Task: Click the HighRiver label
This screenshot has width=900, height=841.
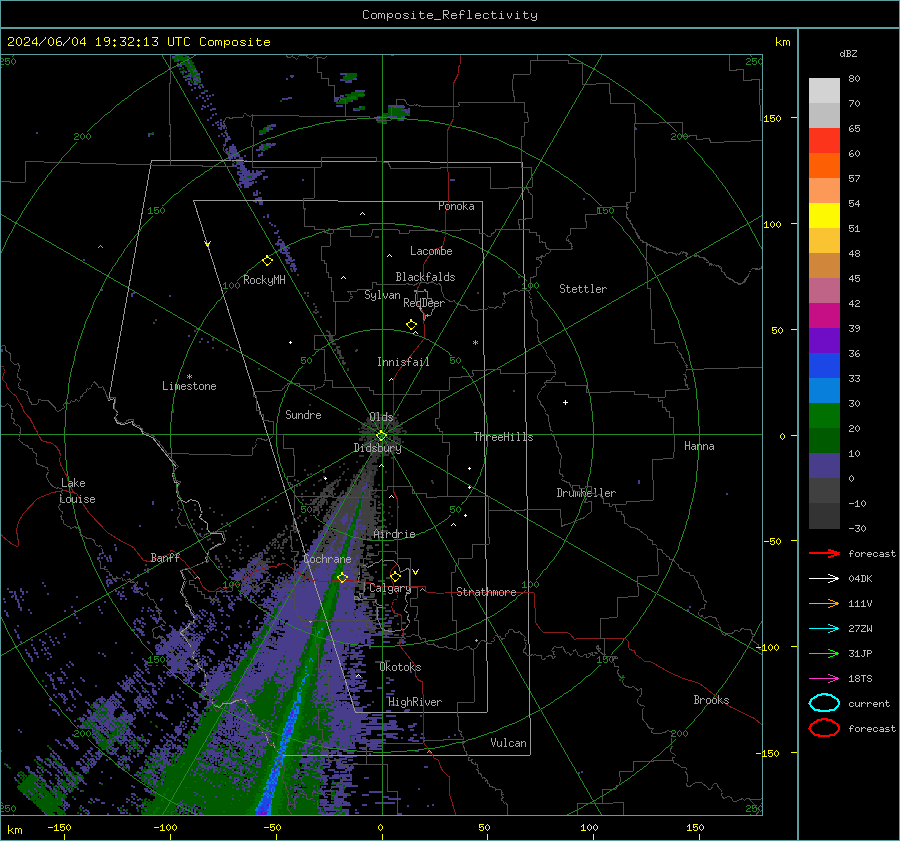Action: (x=415, y=702)
